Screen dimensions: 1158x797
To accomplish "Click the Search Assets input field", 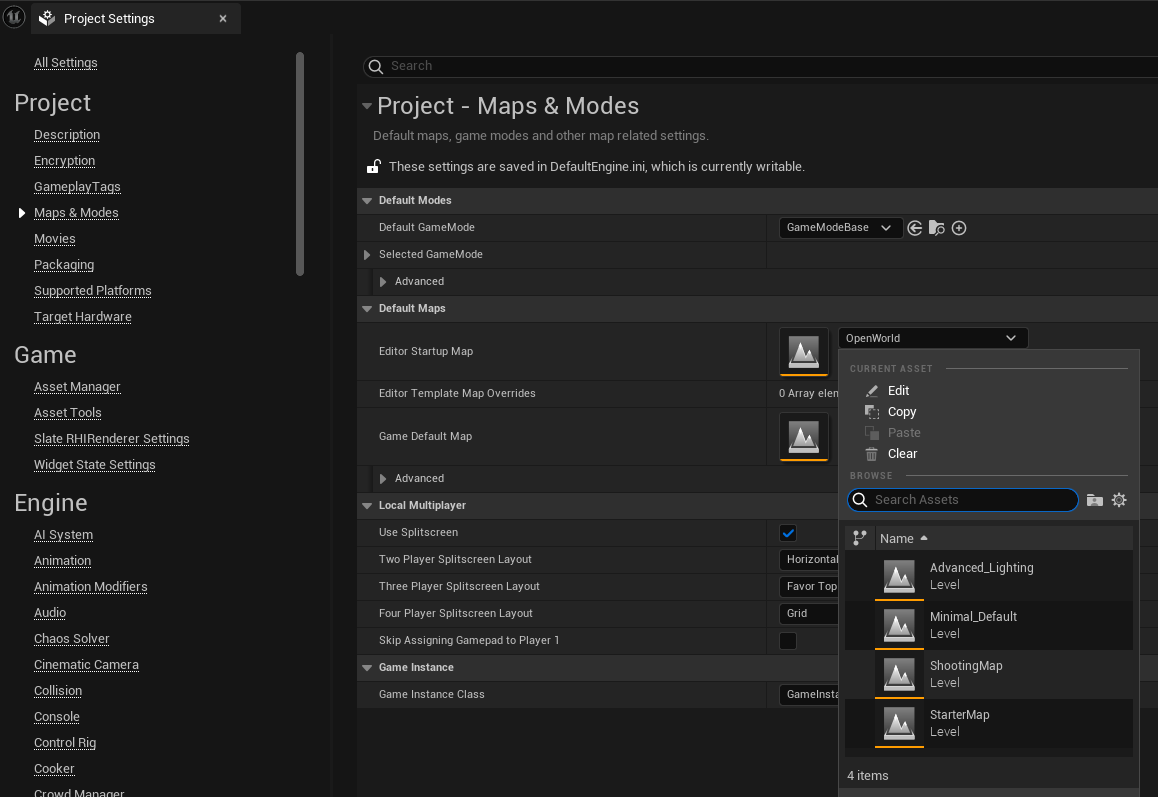I will point(970,500).
